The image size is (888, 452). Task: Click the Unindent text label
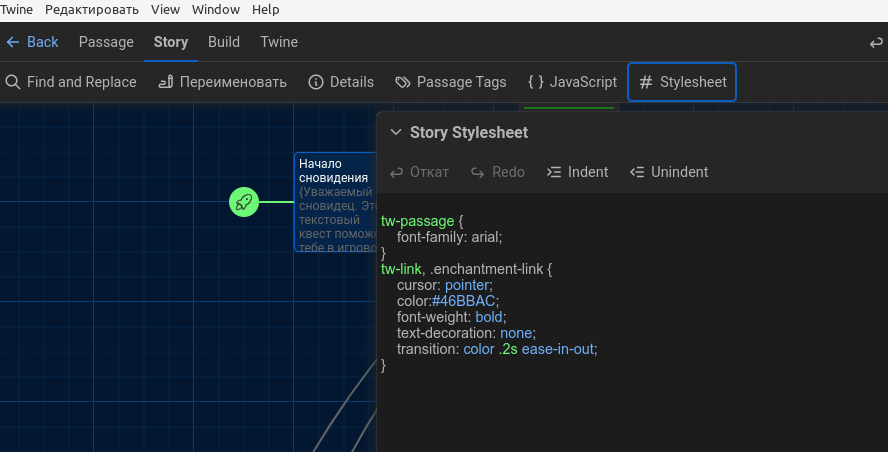[679, 172]
